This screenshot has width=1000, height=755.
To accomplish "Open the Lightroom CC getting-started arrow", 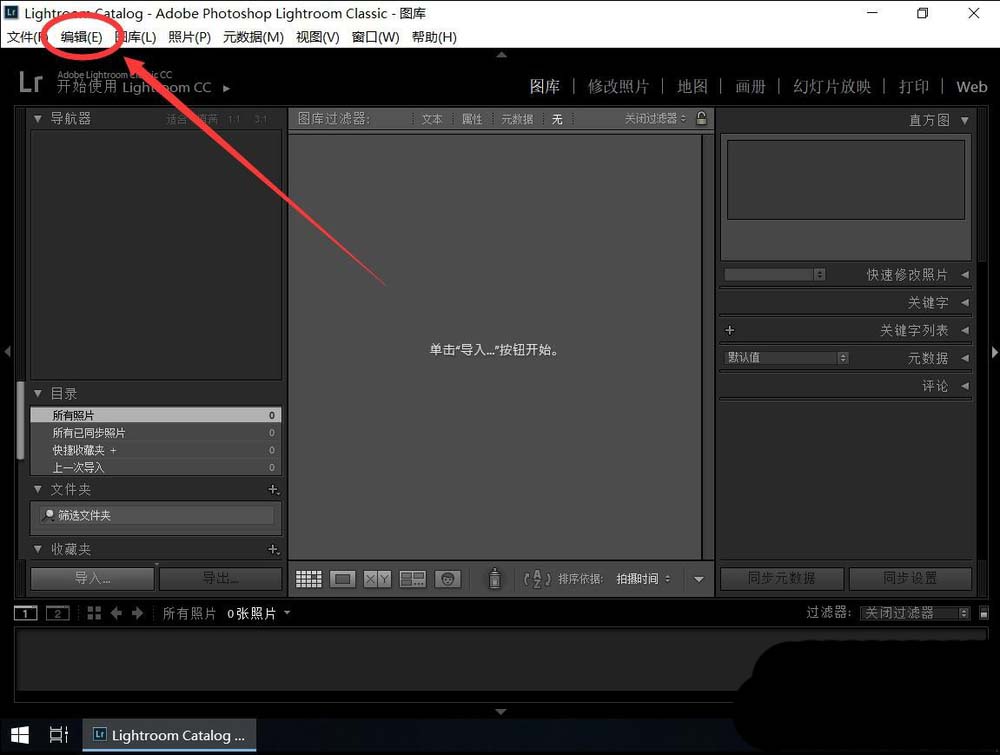I will (226, 89).
